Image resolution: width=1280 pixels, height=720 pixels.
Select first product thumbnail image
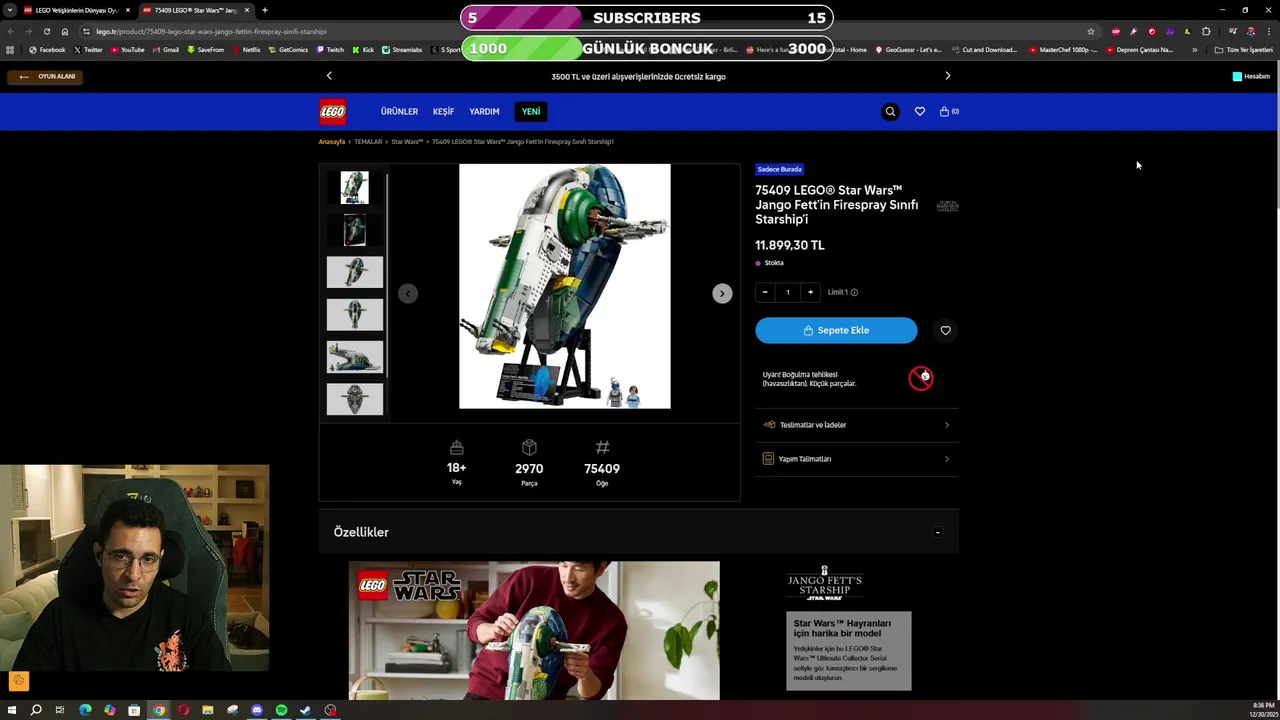tap(354, 188)
